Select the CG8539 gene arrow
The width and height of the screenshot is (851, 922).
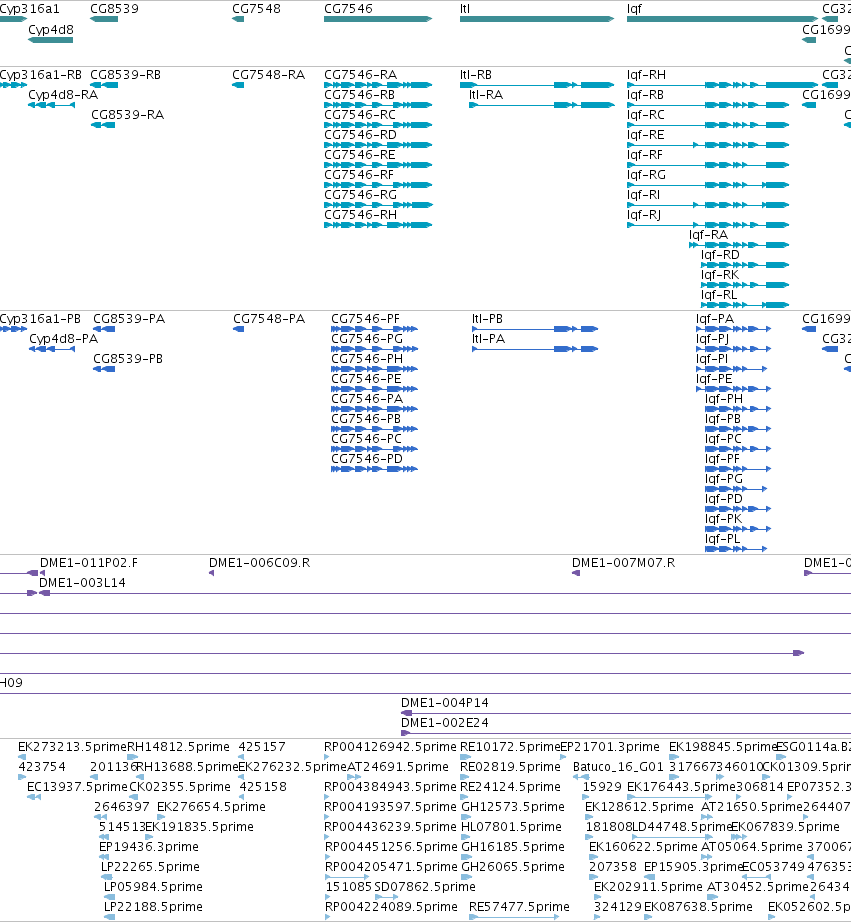click(x=104, y=19)
